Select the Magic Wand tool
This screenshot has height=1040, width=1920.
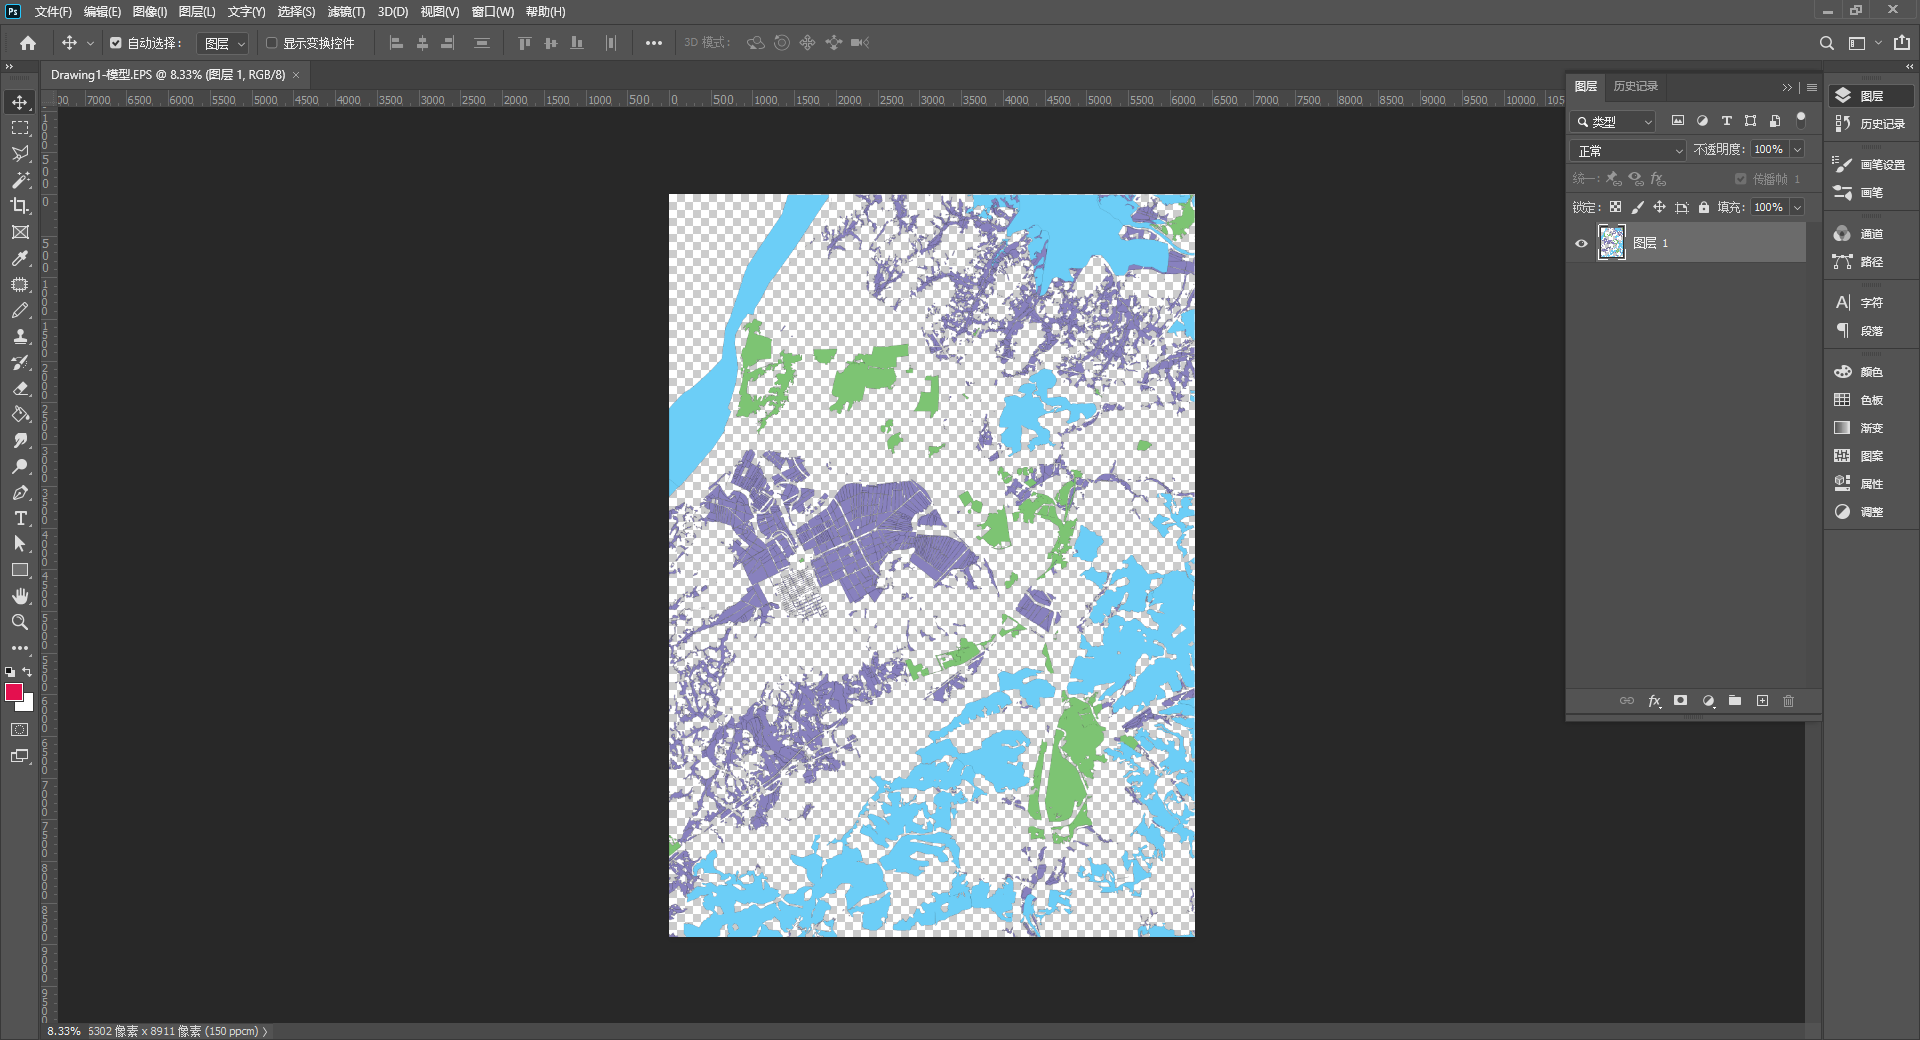[x=20, y=180]
